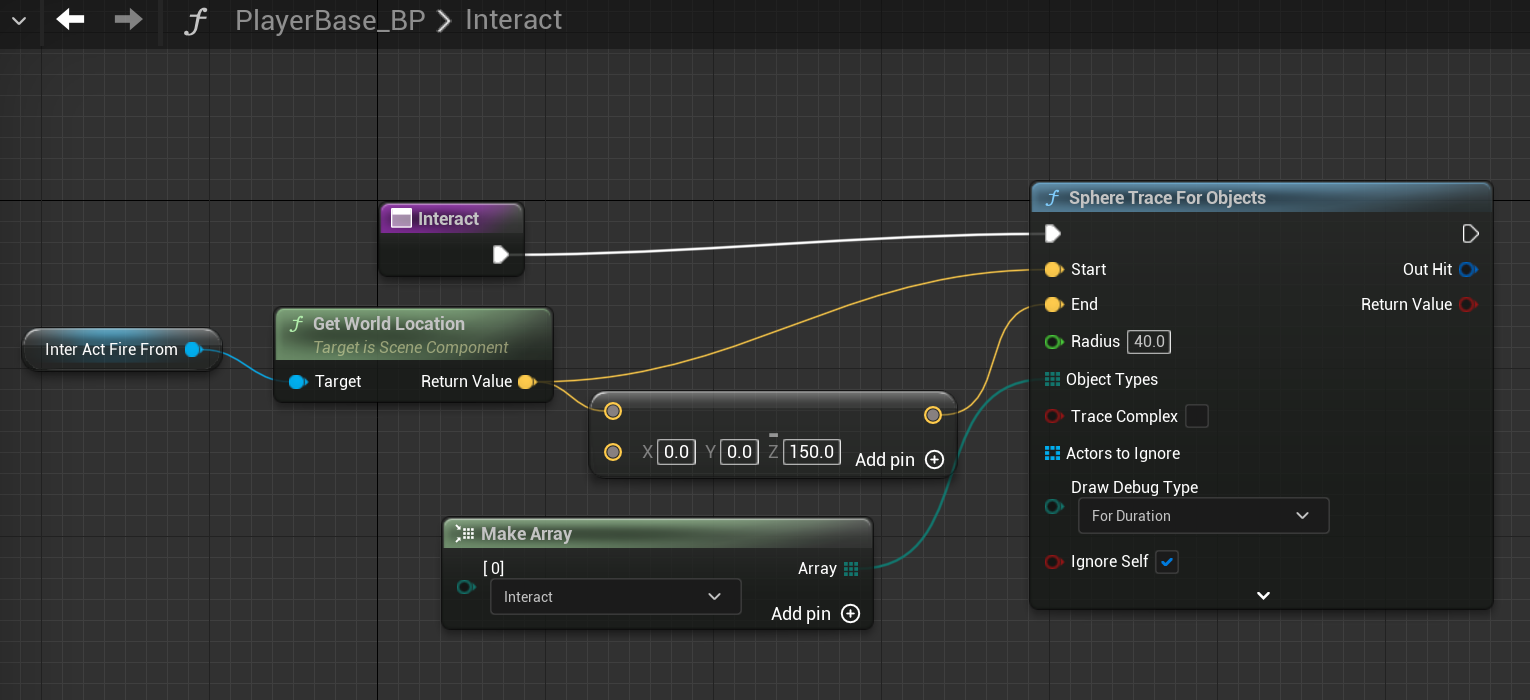
Task: Click the [0] input pin on Make Array
Action: point(465,587)
